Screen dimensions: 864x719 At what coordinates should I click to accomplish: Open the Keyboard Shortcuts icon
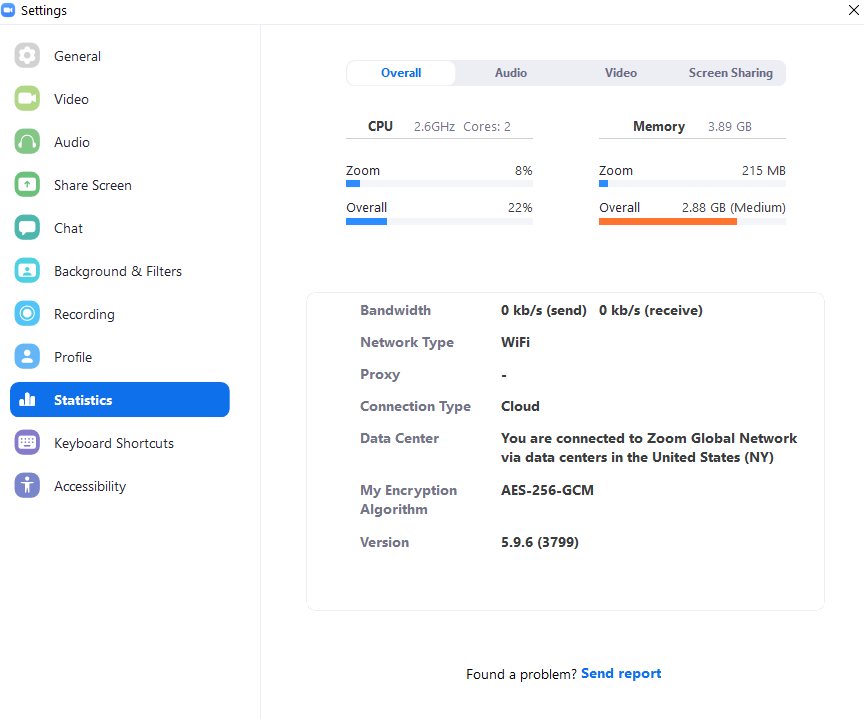(x=27, y=443)
